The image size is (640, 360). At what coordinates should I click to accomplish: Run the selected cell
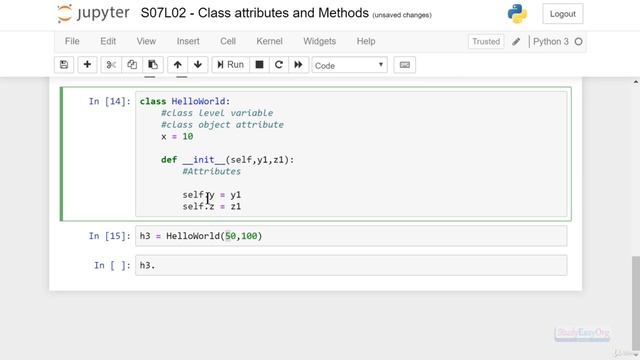(231, 65)
